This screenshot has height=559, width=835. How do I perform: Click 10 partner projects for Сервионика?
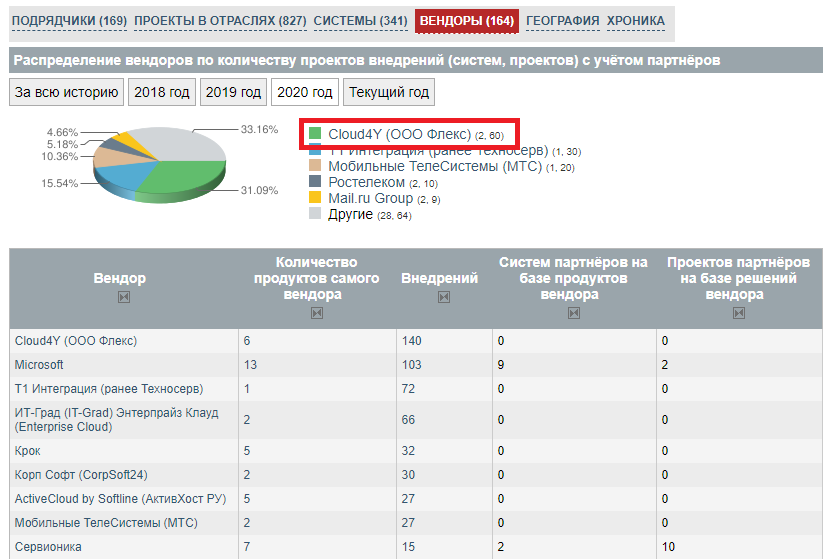pyautogui.click(x=668, y=546)
